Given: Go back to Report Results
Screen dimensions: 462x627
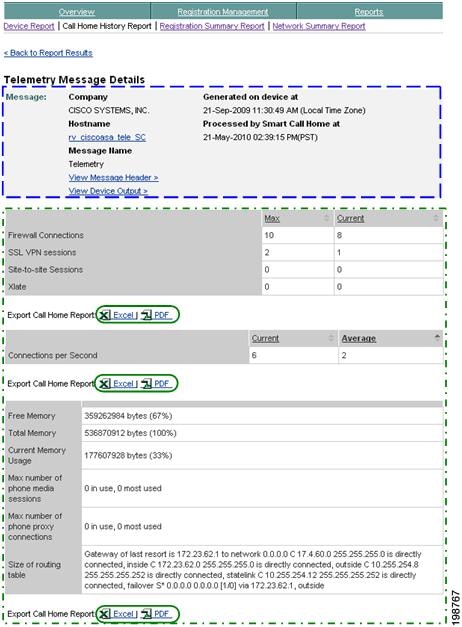Looking at the screenshot, I should pos(48,53).
